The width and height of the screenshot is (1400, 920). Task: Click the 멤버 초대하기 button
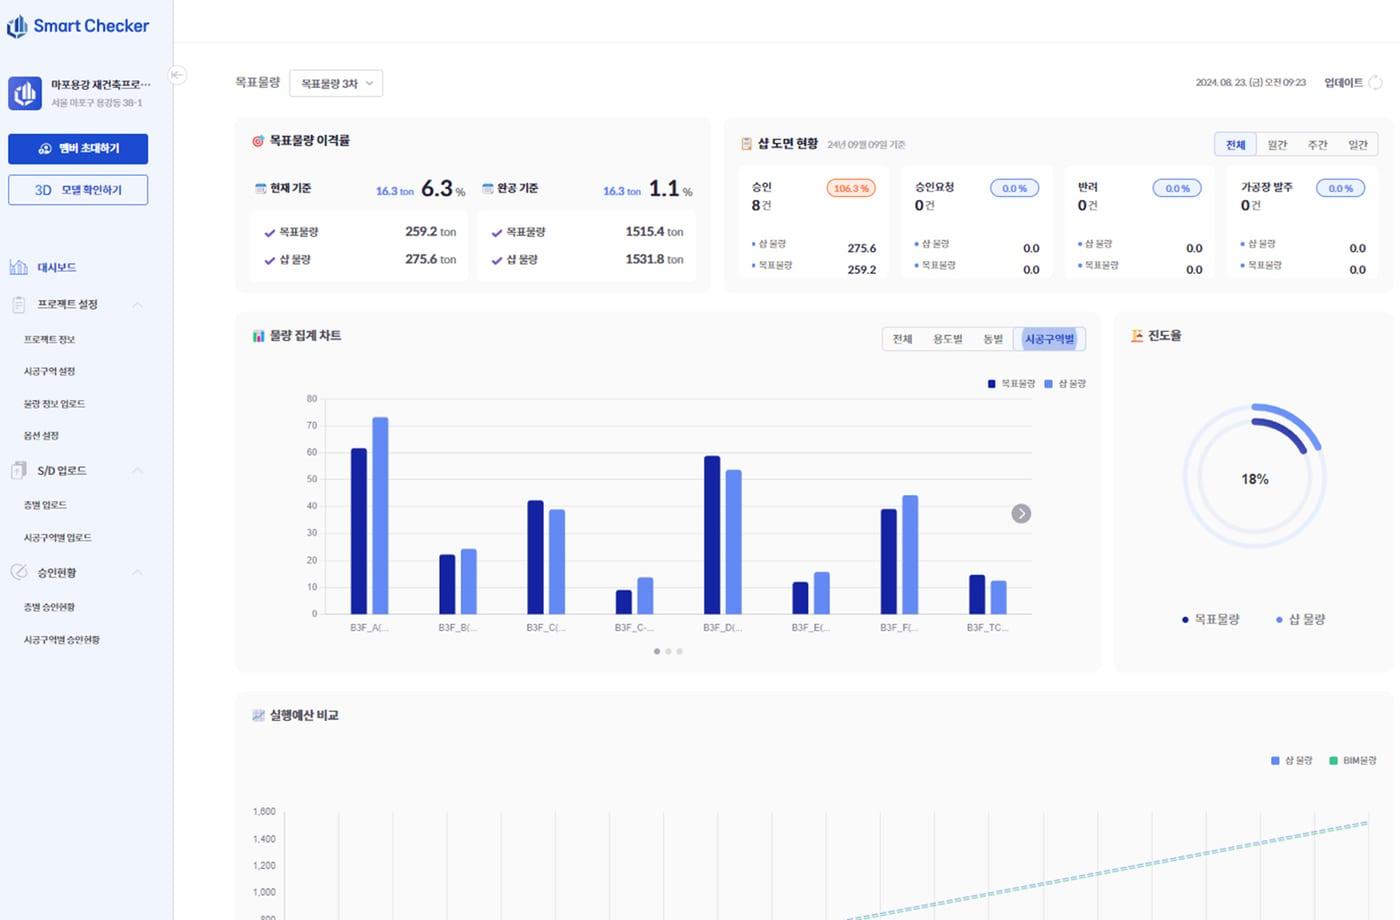[x=78, y=149]
